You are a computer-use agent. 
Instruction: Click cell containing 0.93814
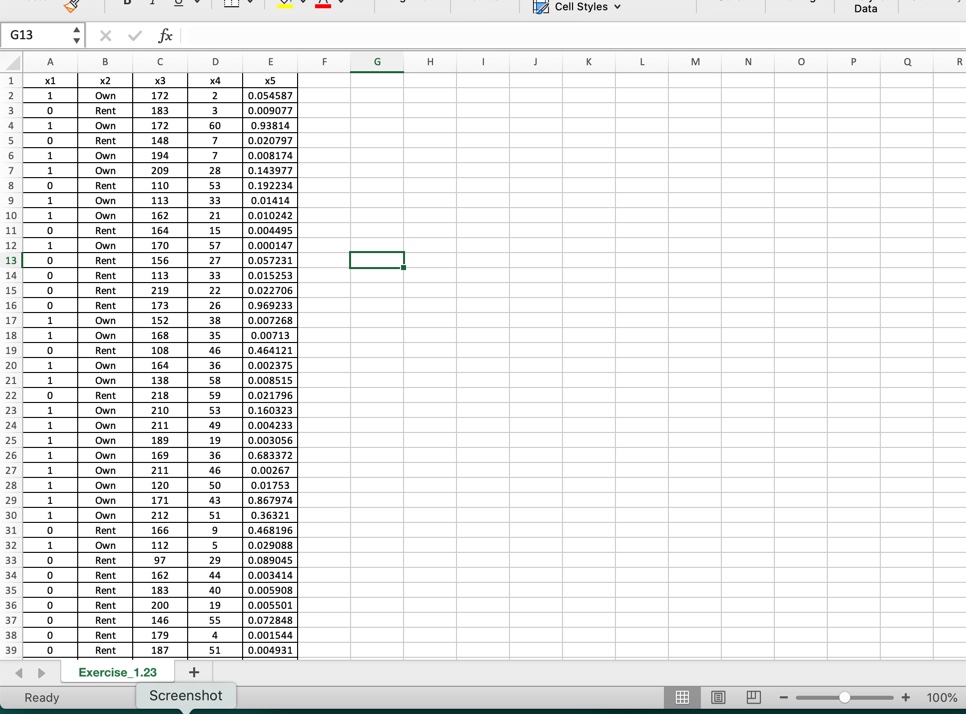[270, 126]
